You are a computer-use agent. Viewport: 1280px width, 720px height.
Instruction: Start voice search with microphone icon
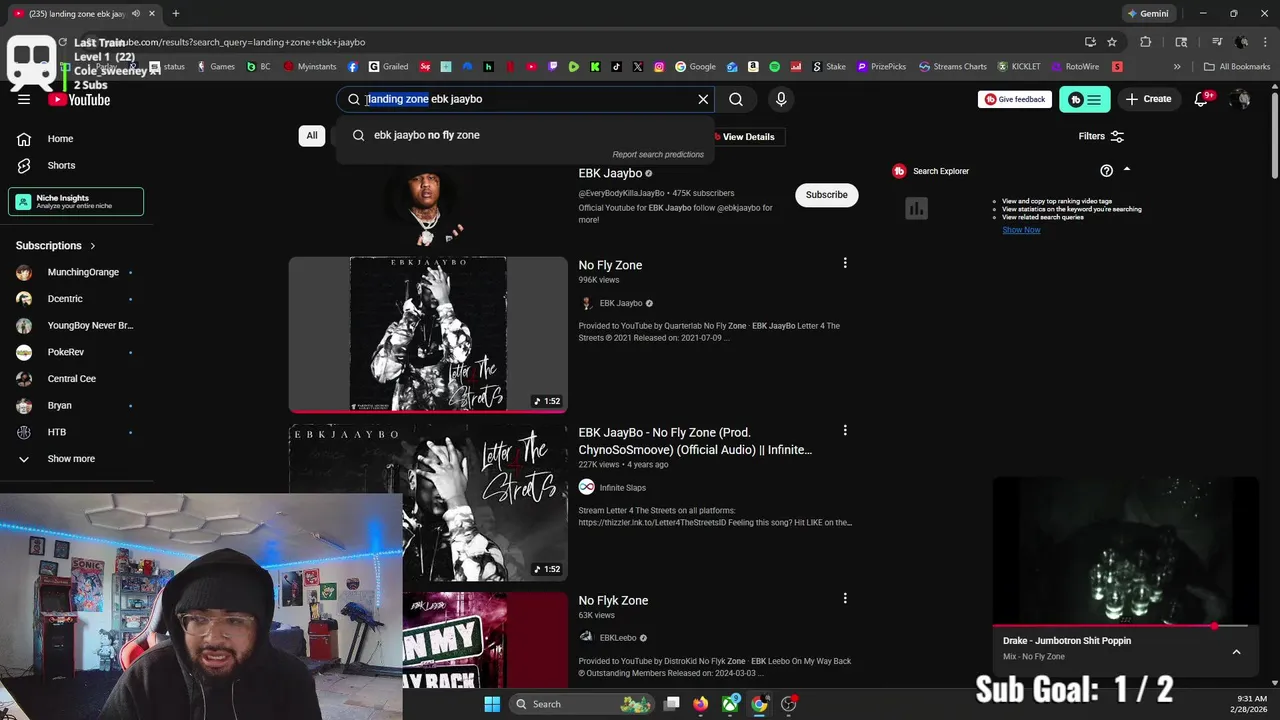pos(781,99)
